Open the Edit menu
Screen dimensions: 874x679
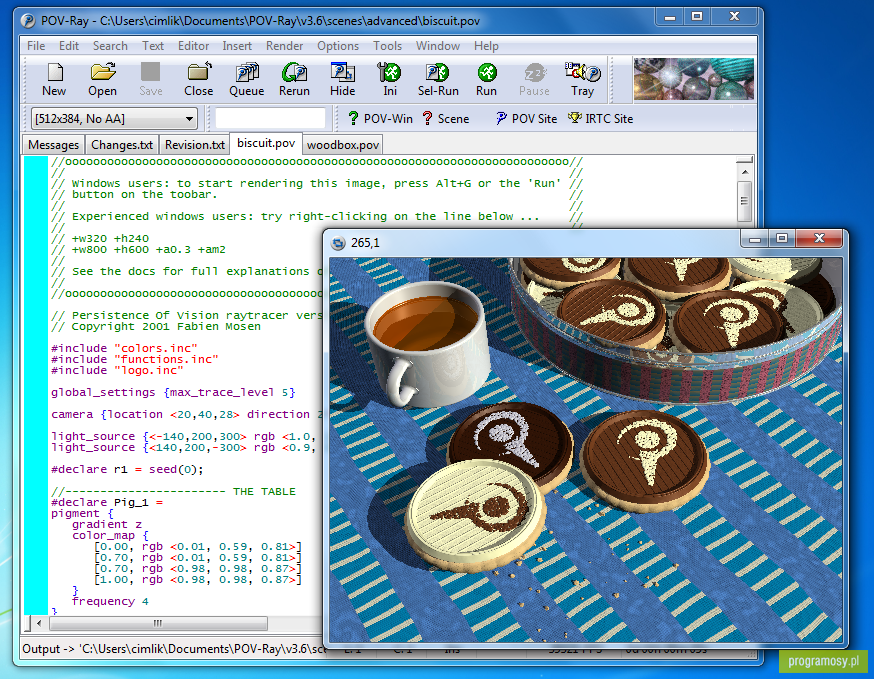coord(69,46)
